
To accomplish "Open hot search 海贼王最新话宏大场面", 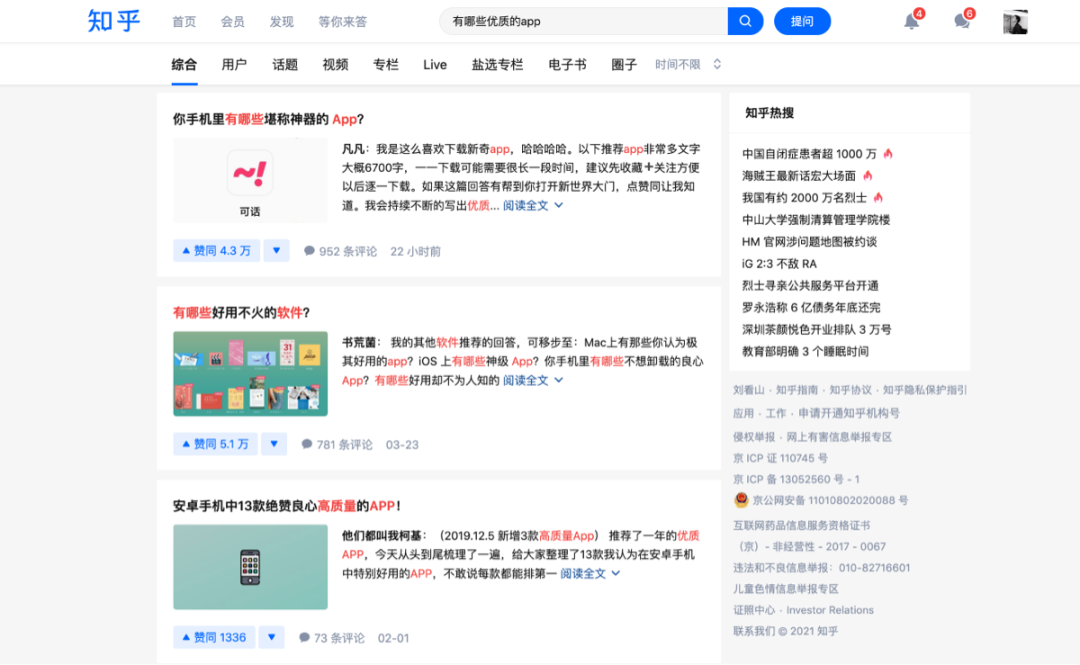I will coord(799,176).
